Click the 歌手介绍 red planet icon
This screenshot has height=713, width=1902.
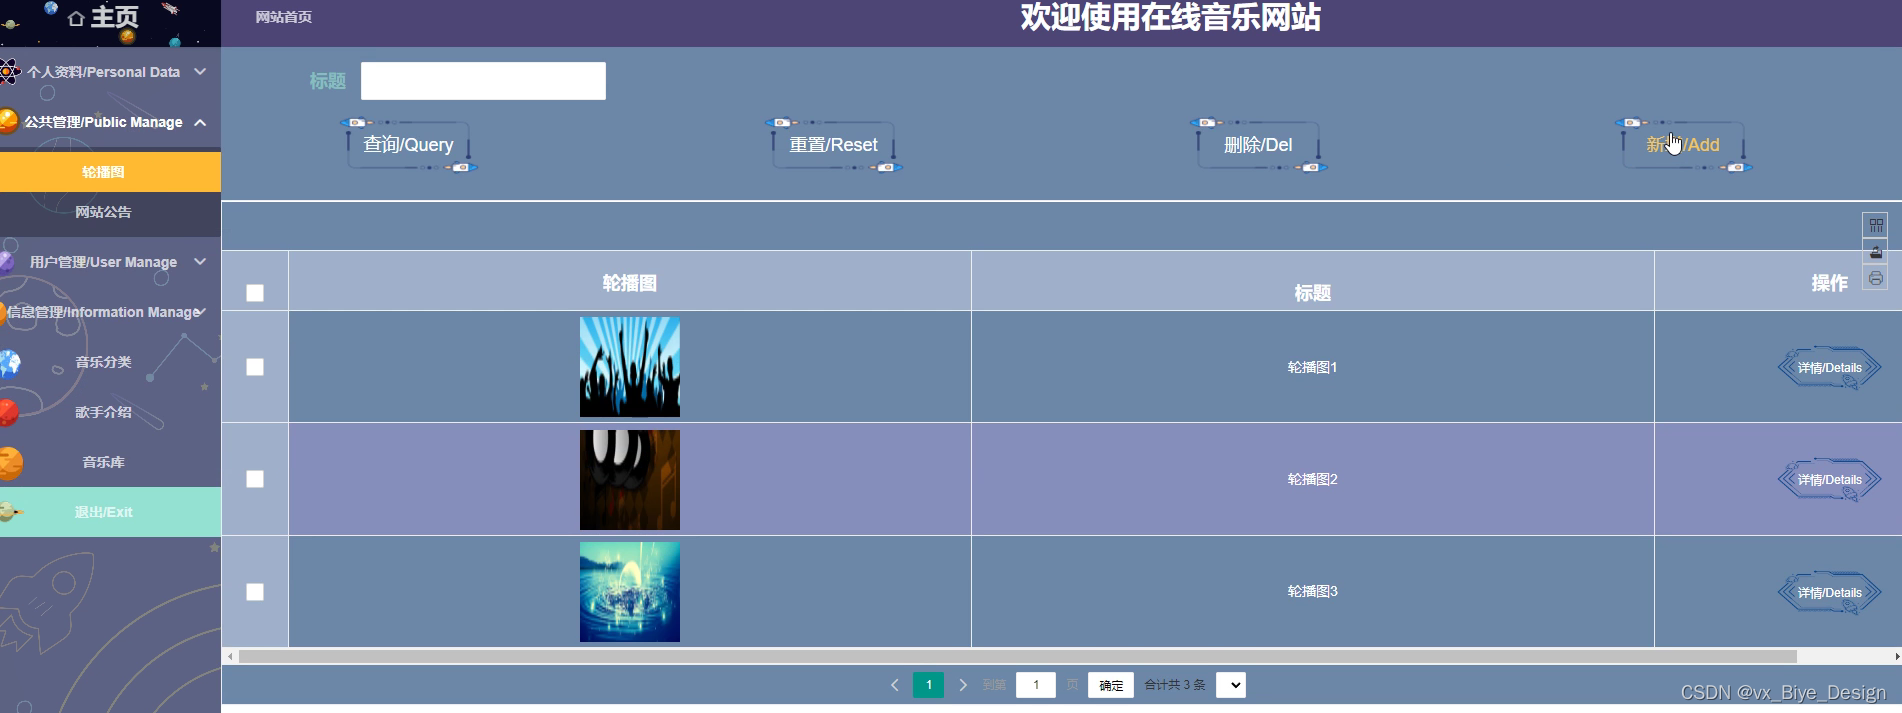9,412
